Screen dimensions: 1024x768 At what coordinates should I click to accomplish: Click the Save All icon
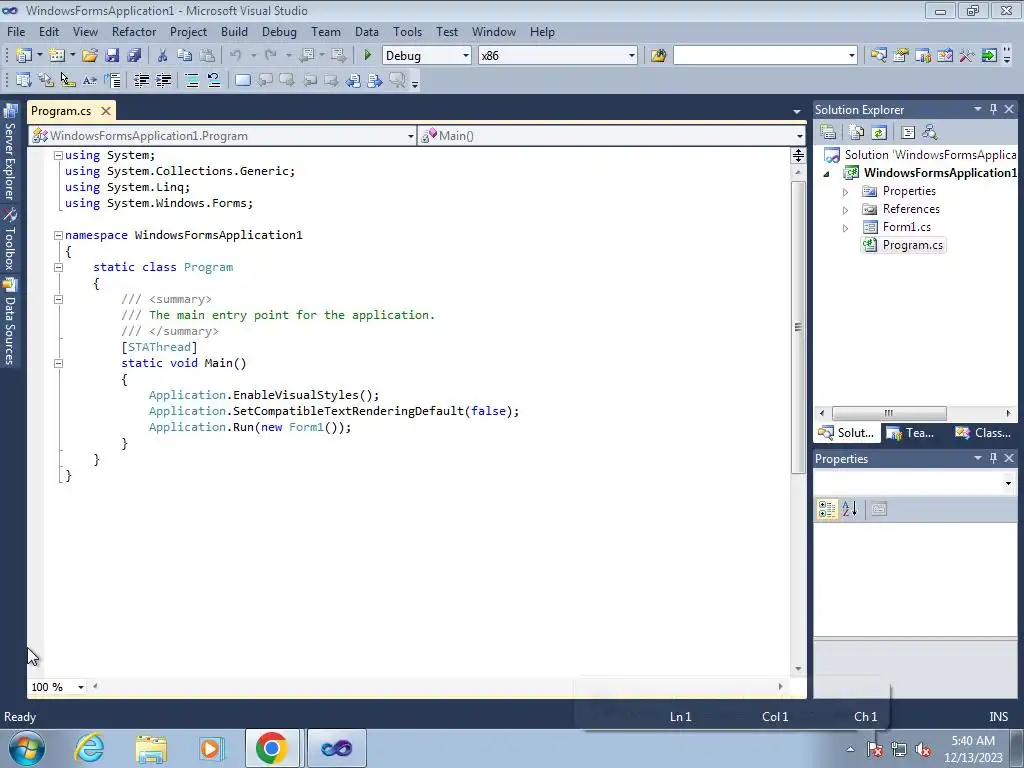click(x=134, y=56)
